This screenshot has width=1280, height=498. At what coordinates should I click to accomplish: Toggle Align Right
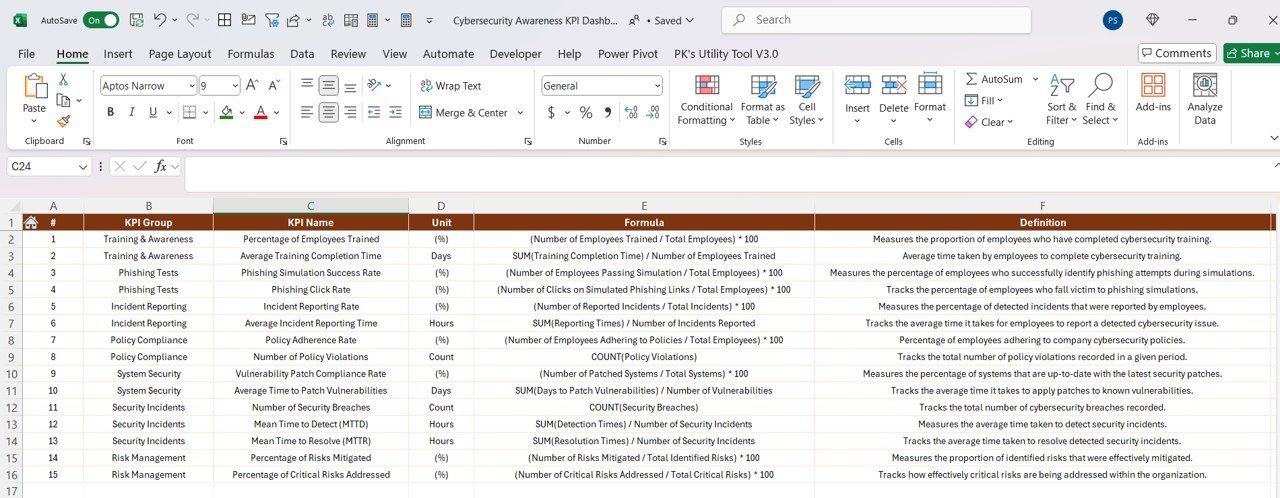pos(349,112)
